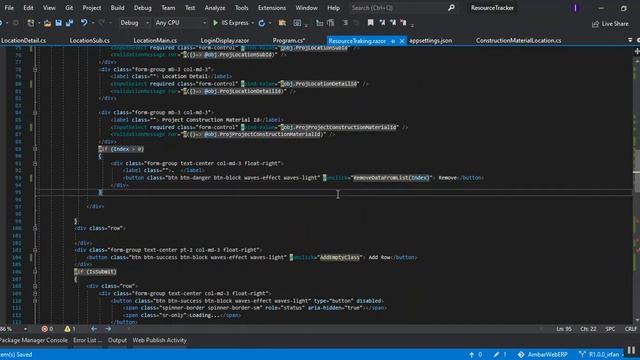Click the Redo icon
640x360 pixels.
(102, 23)
